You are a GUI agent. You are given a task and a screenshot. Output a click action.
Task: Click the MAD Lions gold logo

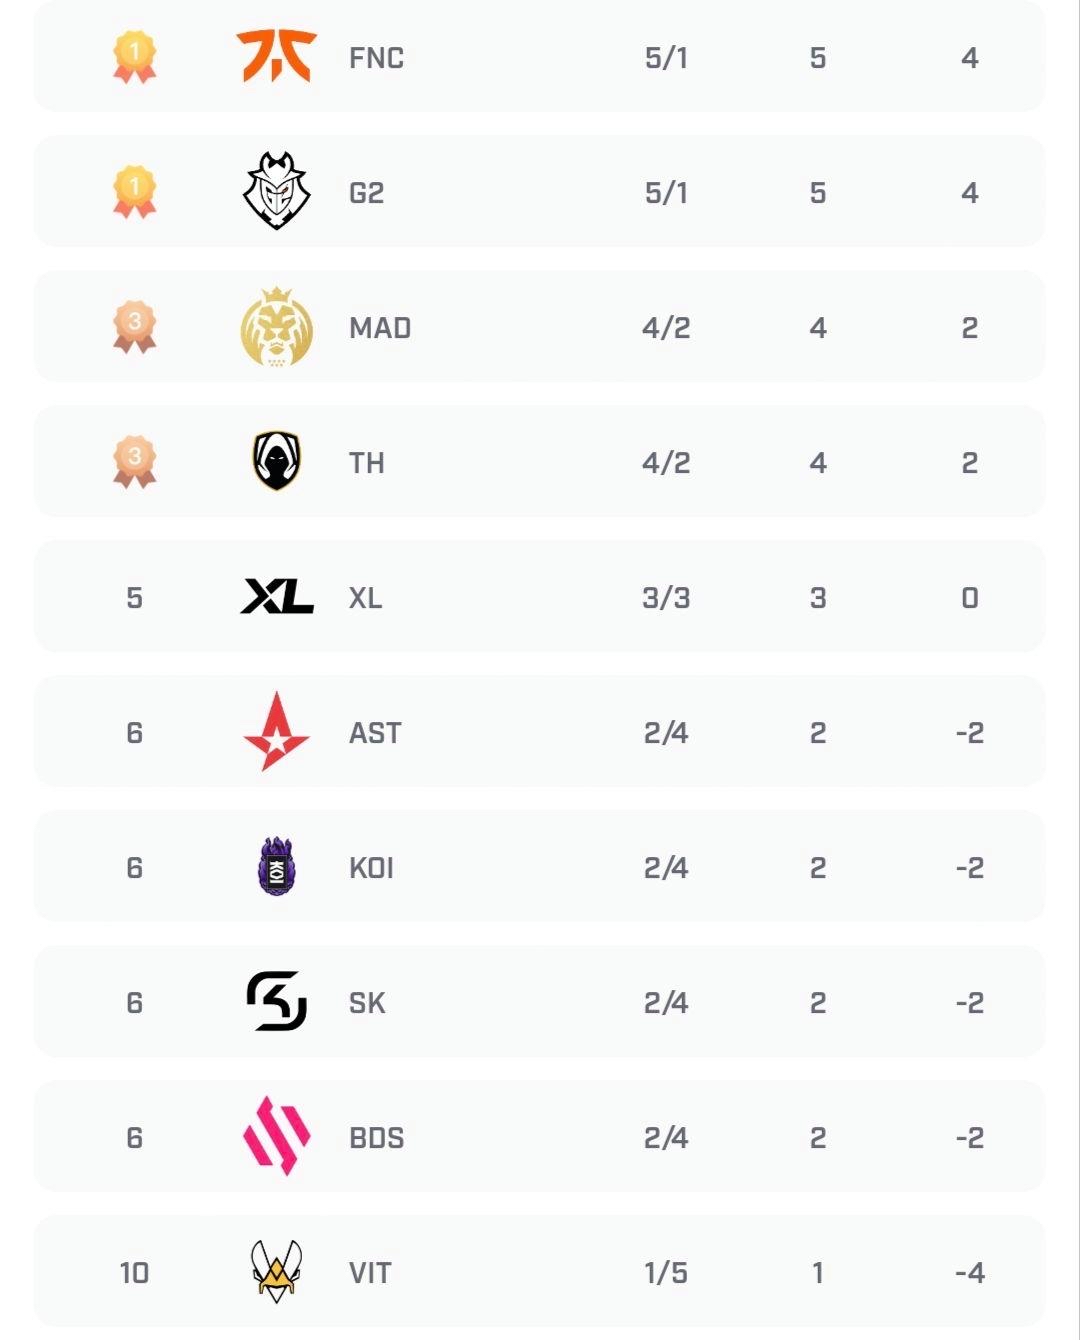(x=276, y=327)
